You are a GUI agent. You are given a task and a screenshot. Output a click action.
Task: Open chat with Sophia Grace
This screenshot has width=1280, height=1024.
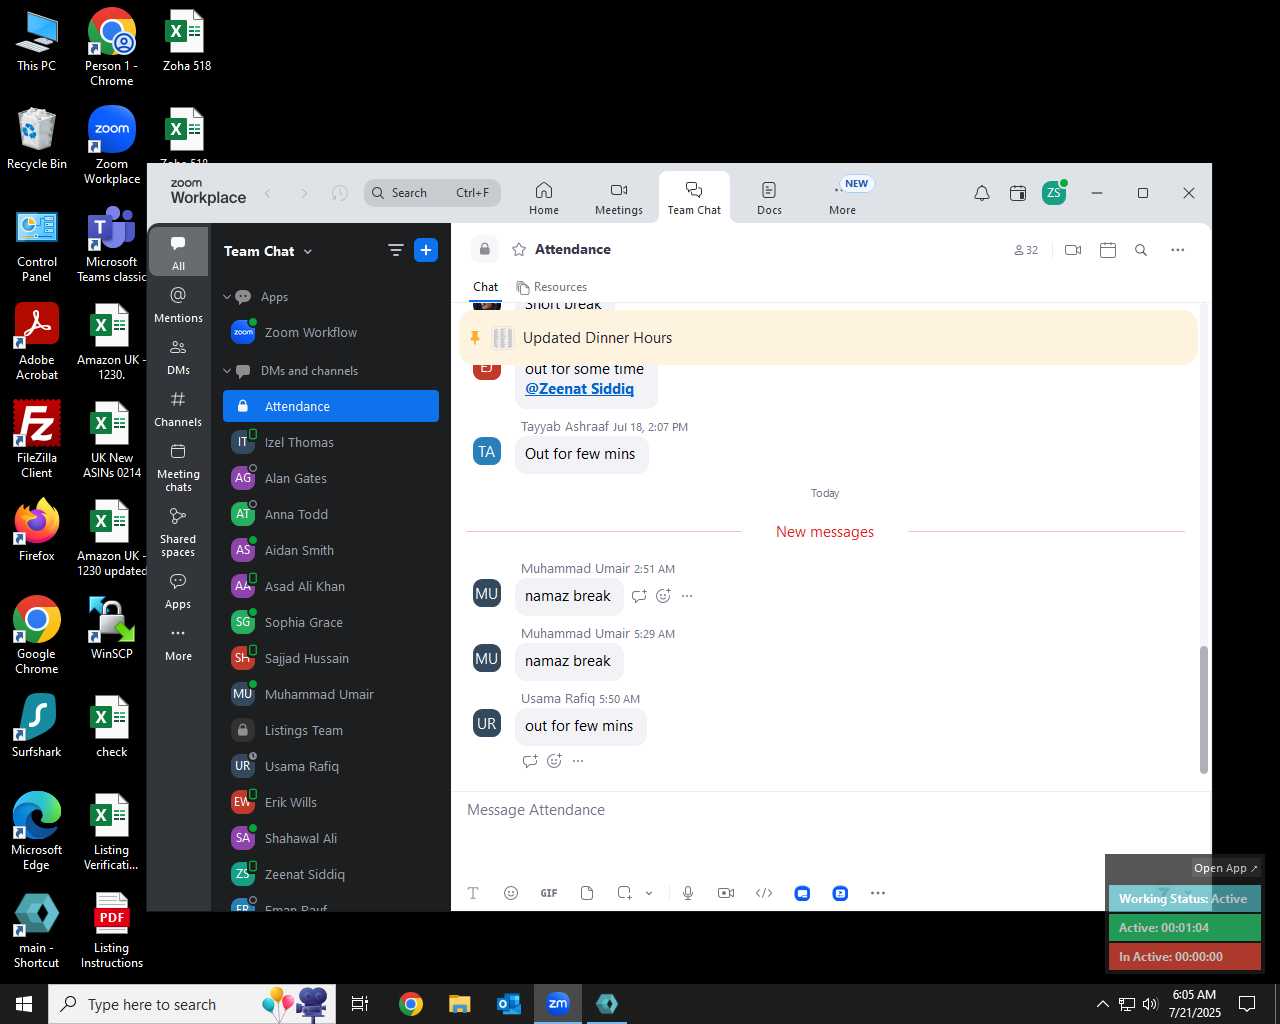pyautogui.click(x=331, y=622)
